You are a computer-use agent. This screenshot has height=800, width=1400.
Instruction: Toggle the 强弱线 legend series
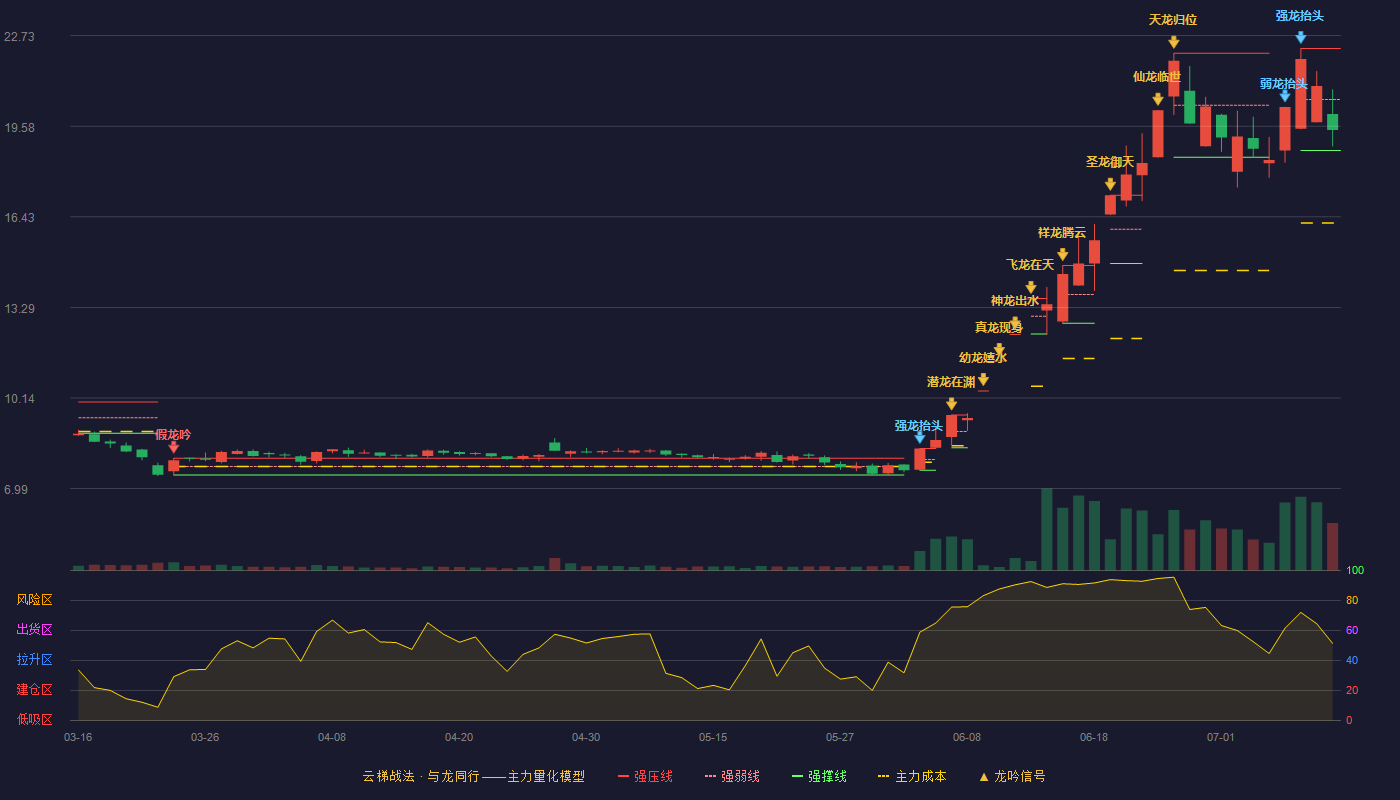tap(732, 776)
